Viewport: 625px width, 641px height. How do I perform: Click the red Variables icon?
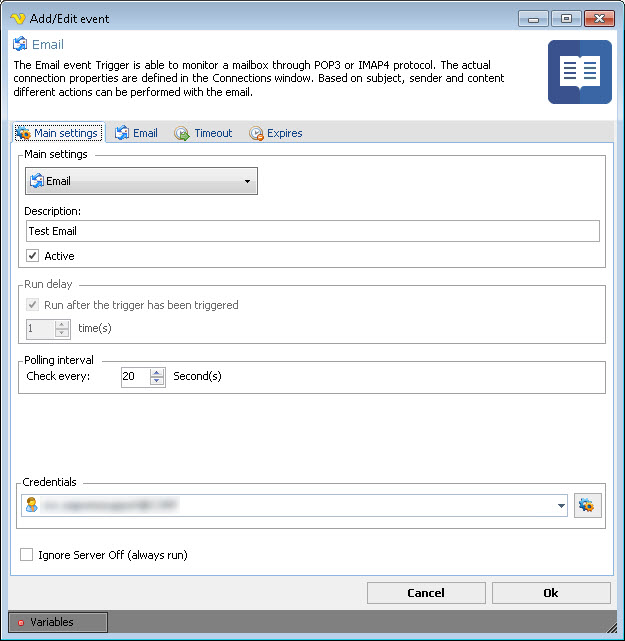point(20,622)
